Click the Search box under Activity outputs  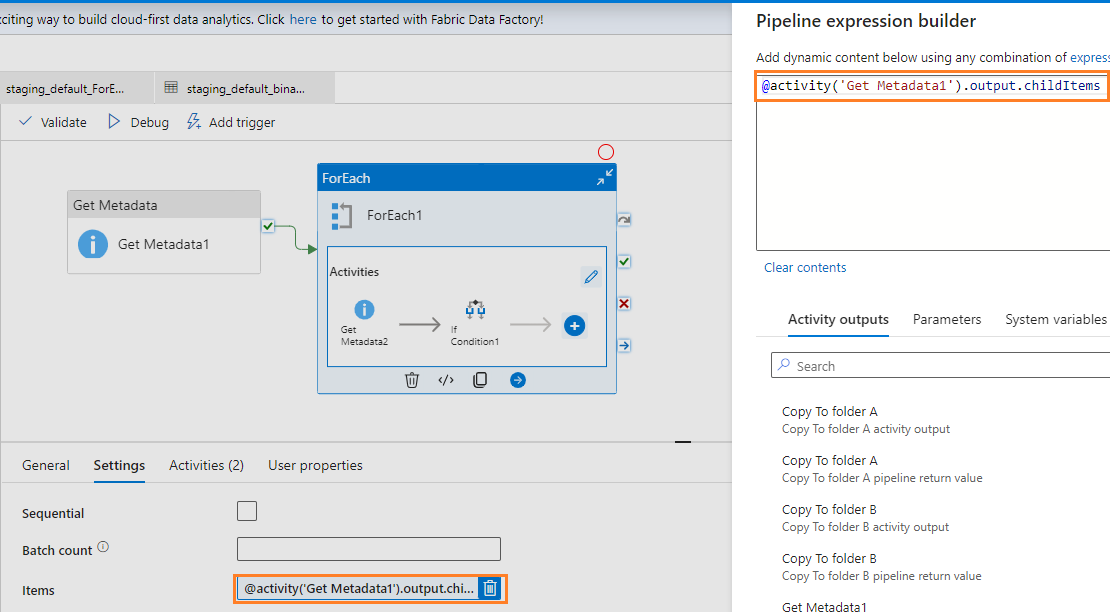[940, 366]
